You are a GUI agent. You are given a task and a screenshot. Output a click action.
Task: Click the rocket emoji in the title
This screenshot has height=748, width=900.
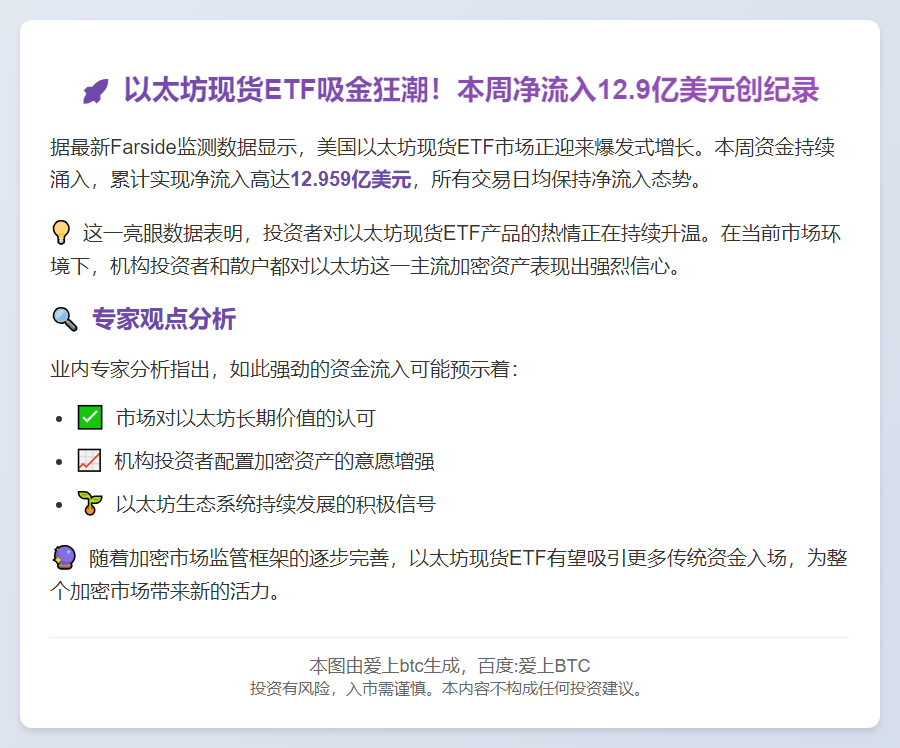tap(95, 91)
